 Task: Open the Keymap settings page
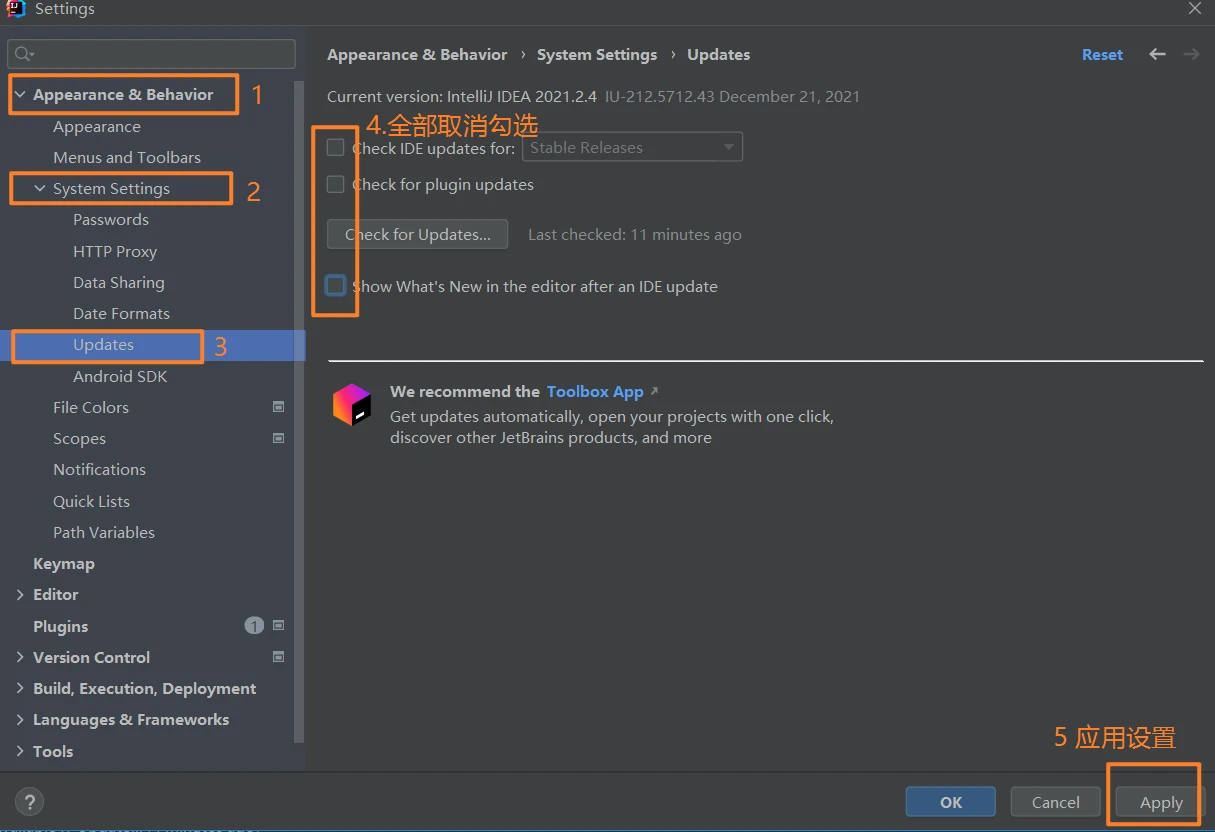64,564
